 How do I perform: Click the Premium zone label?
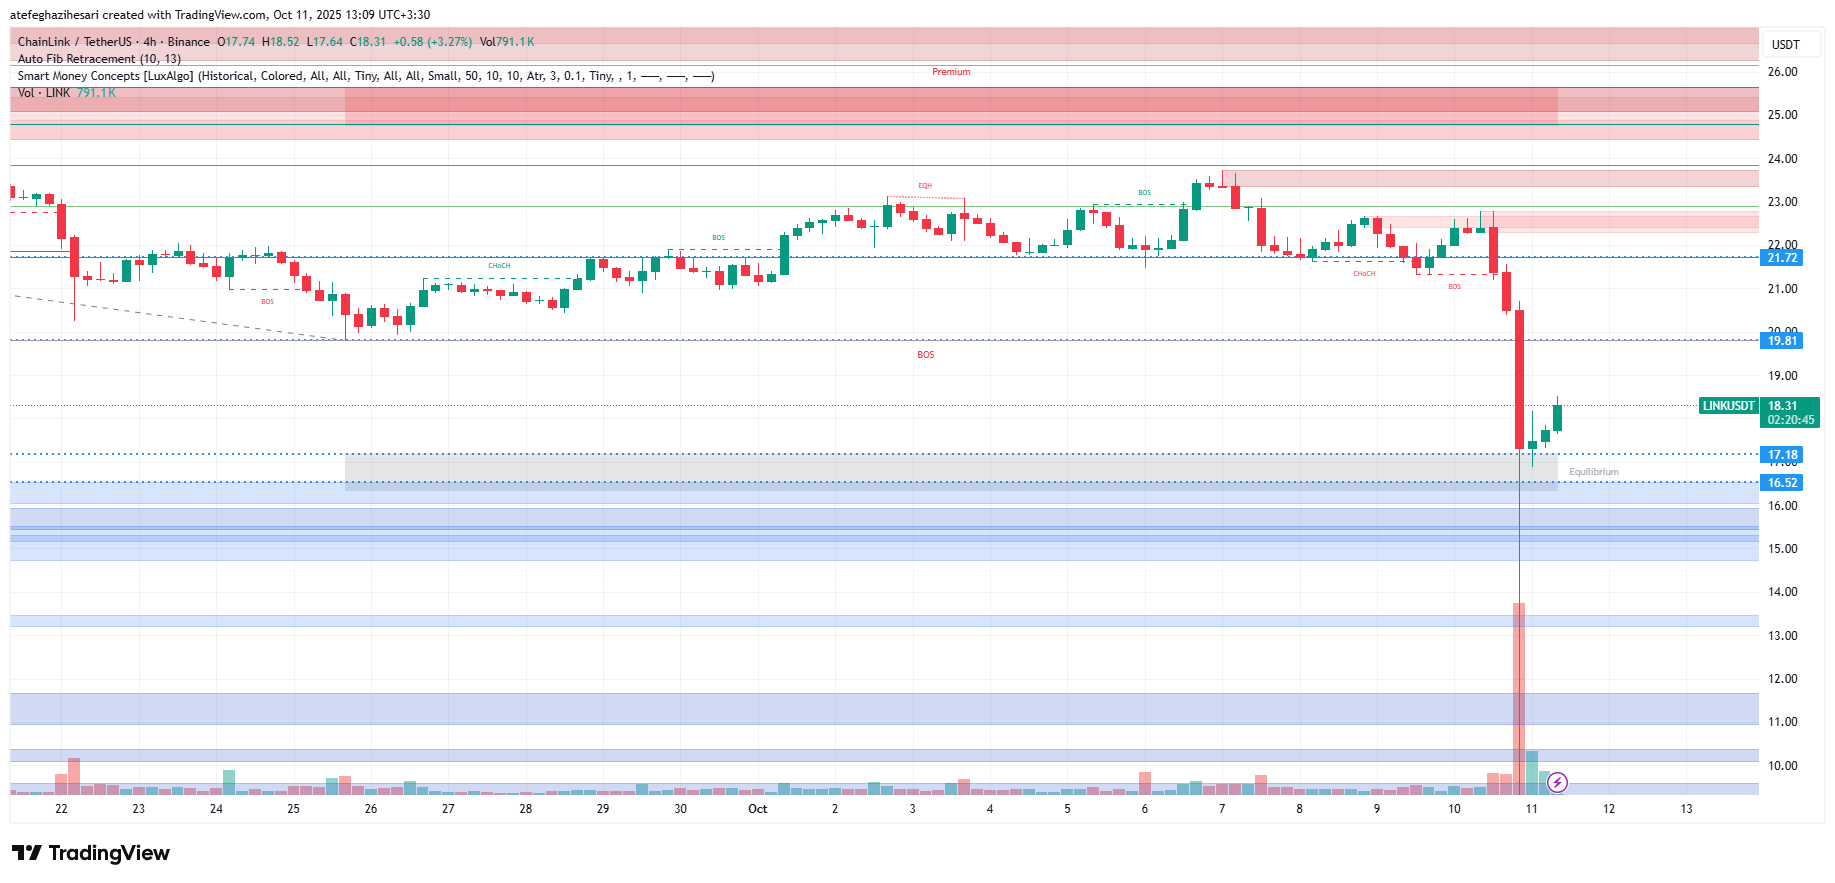[951, 72]
